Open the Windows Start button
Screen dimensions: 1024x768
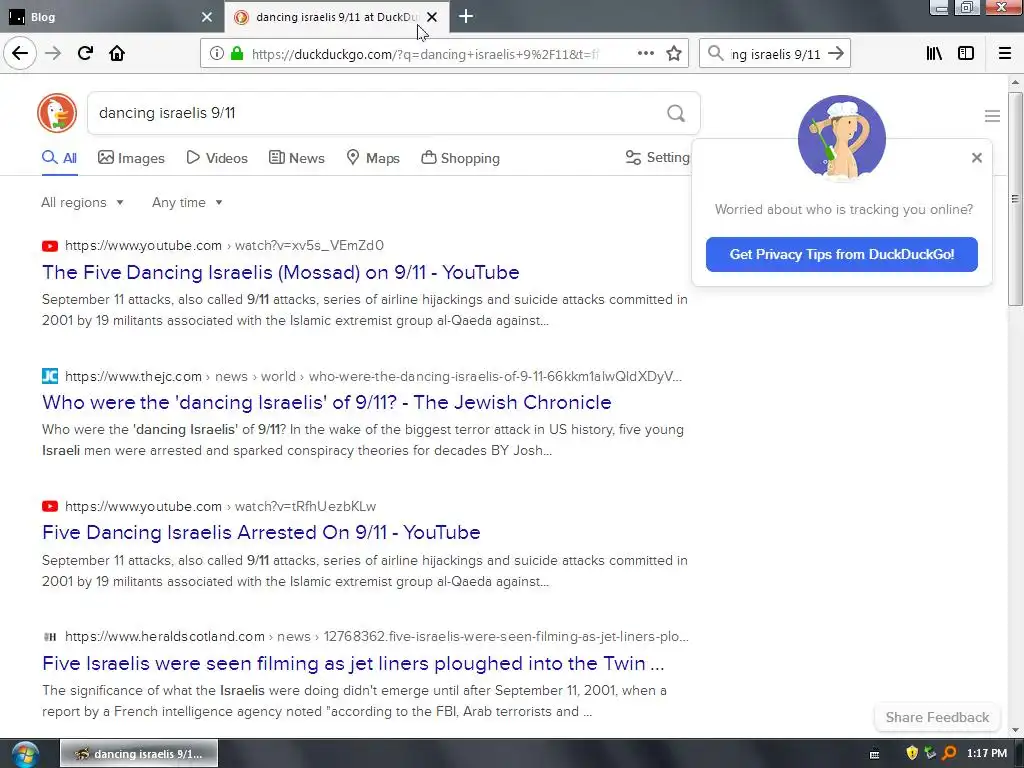(x=25, y=754)
